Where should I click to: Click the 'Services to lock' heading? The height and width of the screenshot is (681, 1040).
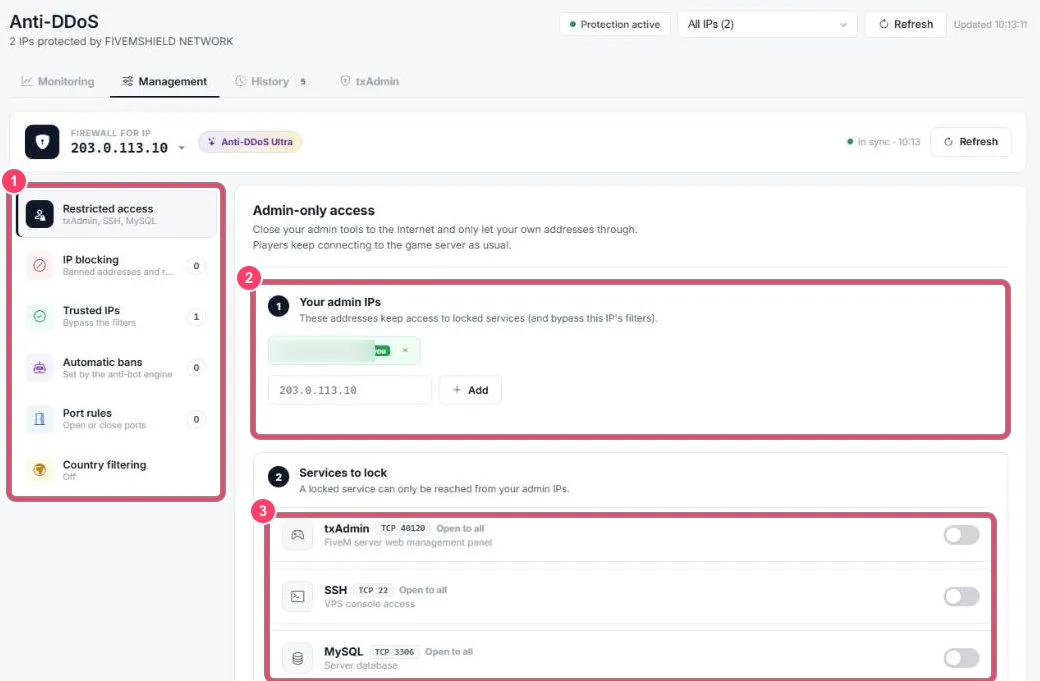tap(343, 473)
